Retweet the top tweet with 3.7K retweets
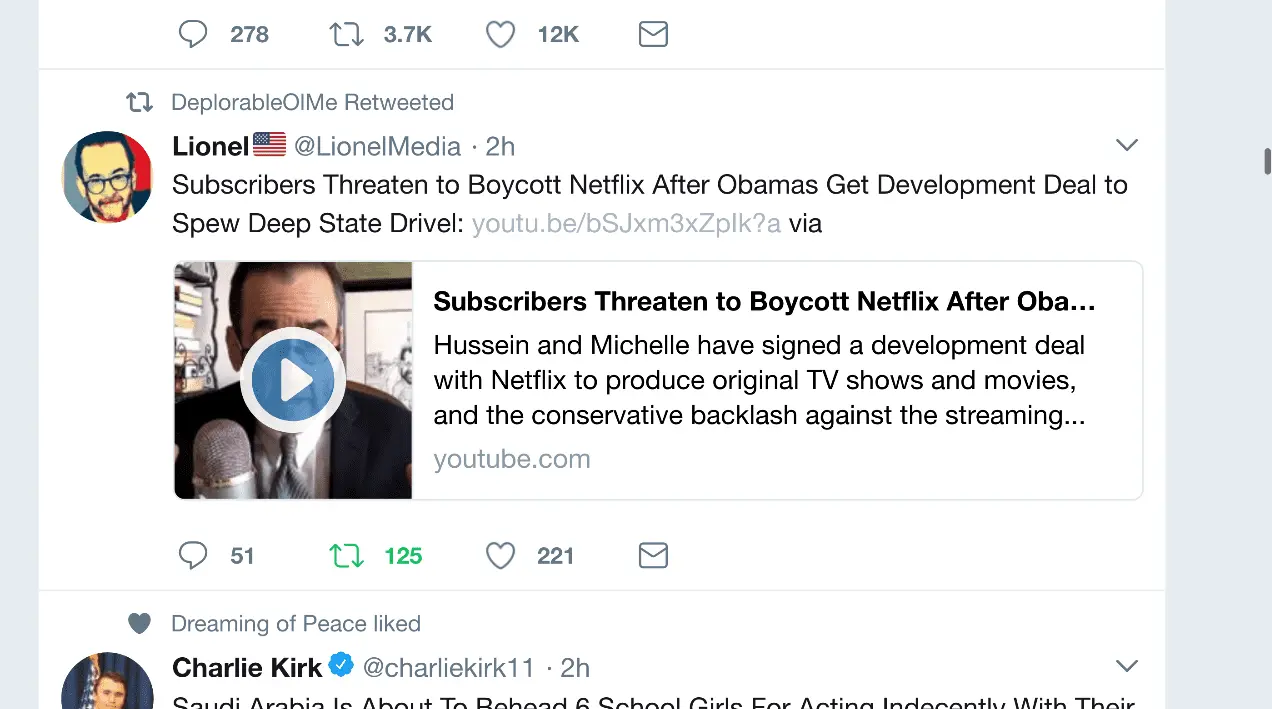This screenshot has height=709, width=1272. [347, 35]
